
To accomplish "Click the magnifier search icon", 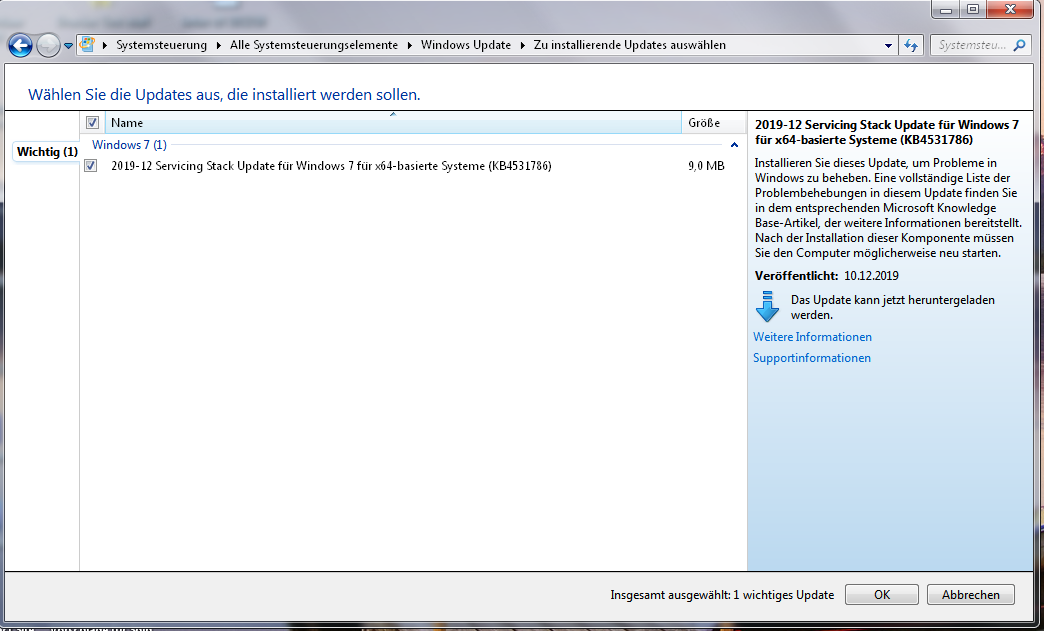I will coord(1019,45).
